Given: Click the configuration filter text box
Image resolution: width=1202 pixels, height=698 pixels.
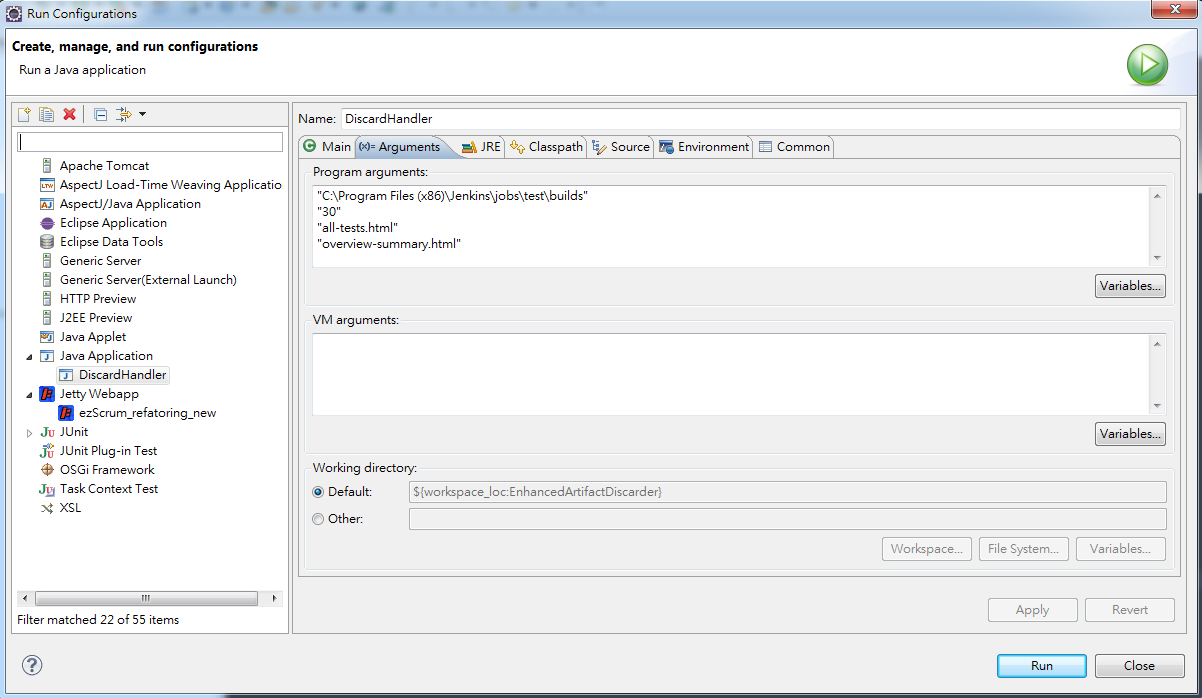Looking at the screenshot, I should click(151, 142).
